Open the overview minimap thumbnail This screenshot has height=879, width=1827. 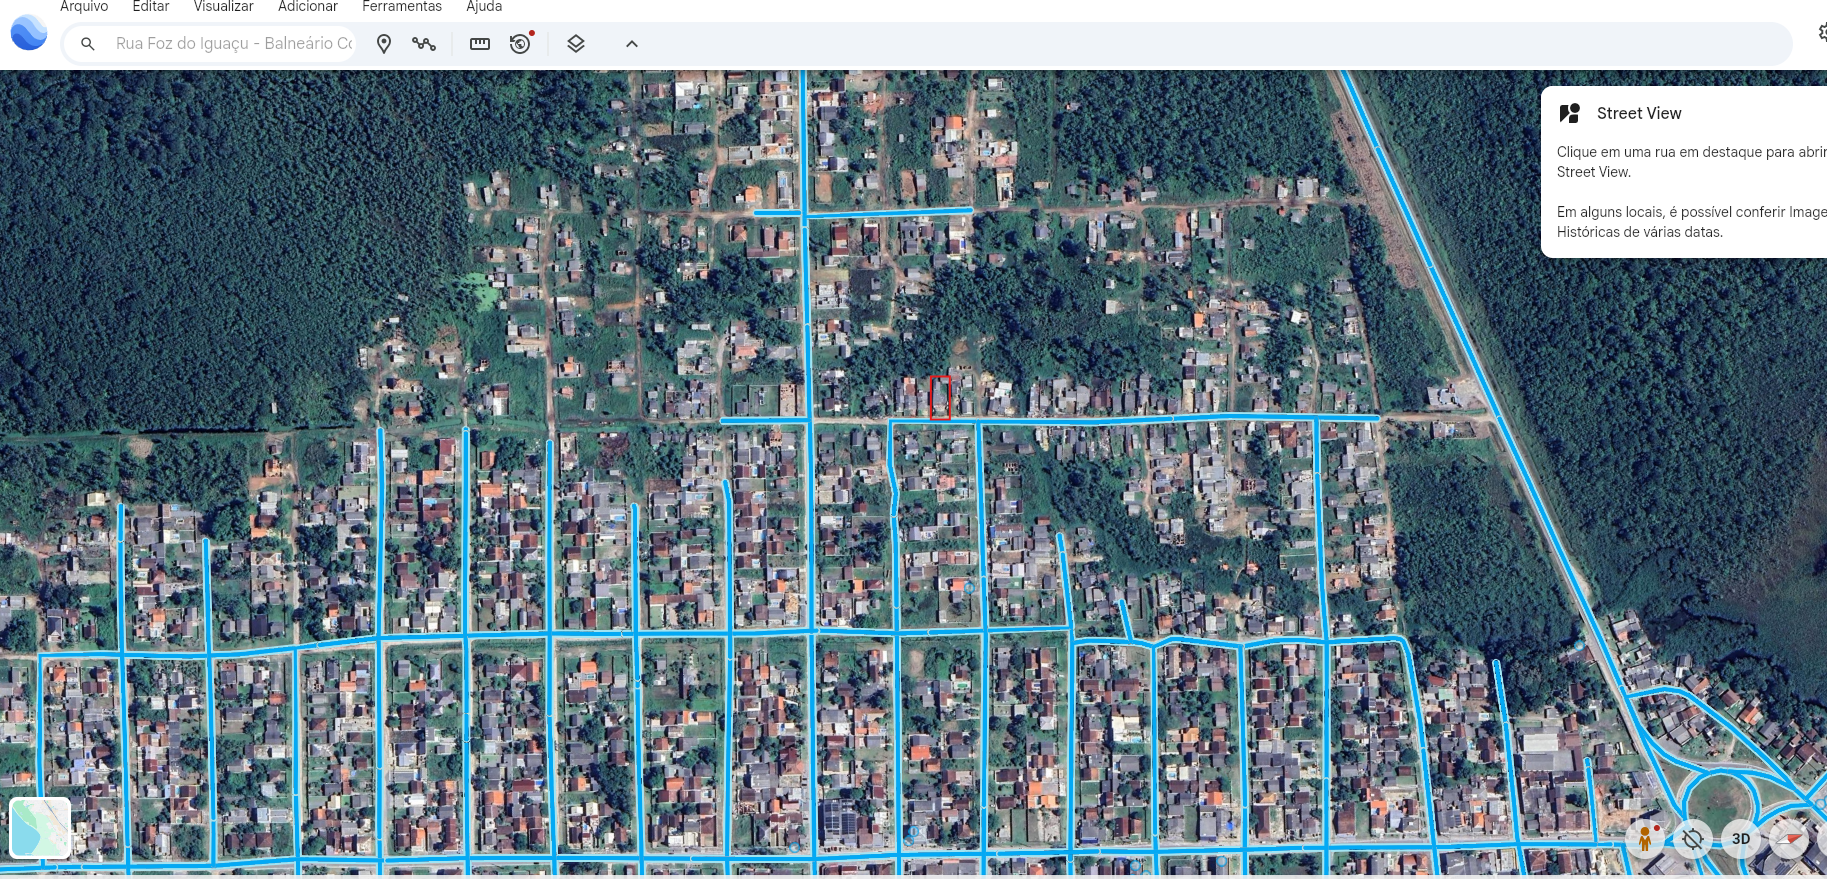(40, 828)
